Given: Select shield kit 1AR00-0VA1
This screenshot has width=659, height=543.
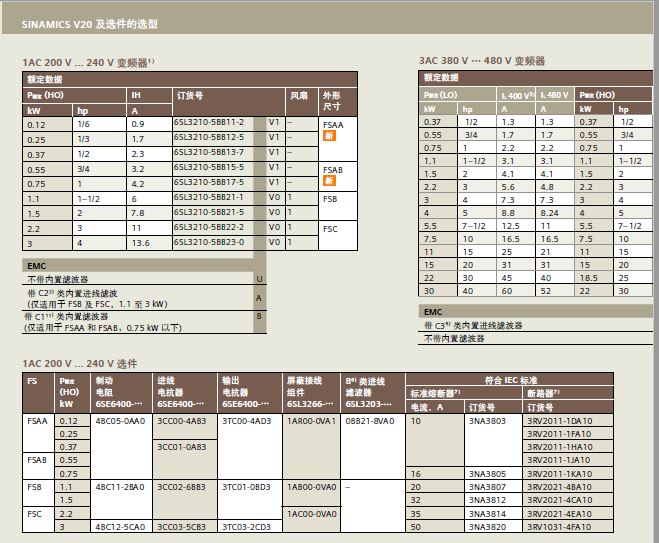Looking at the screenshot, I should pyautogui.click(x=311, y=421).
